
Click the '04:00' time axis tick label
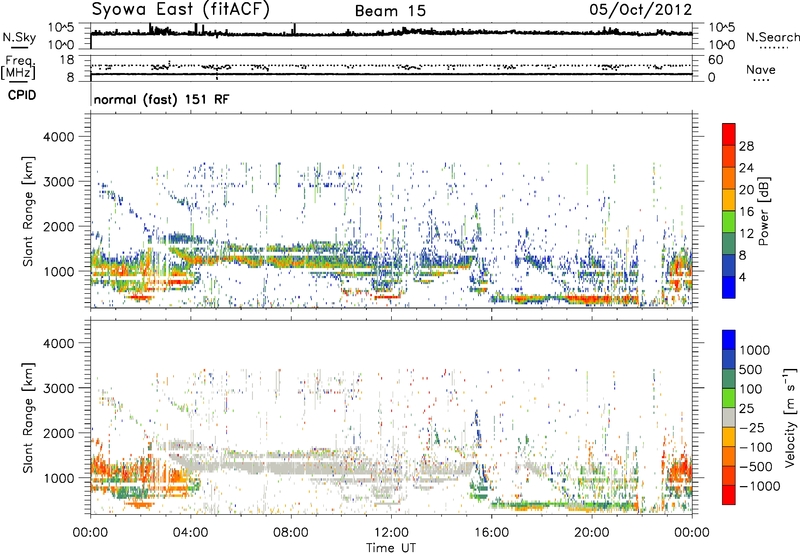coord(191,533)
